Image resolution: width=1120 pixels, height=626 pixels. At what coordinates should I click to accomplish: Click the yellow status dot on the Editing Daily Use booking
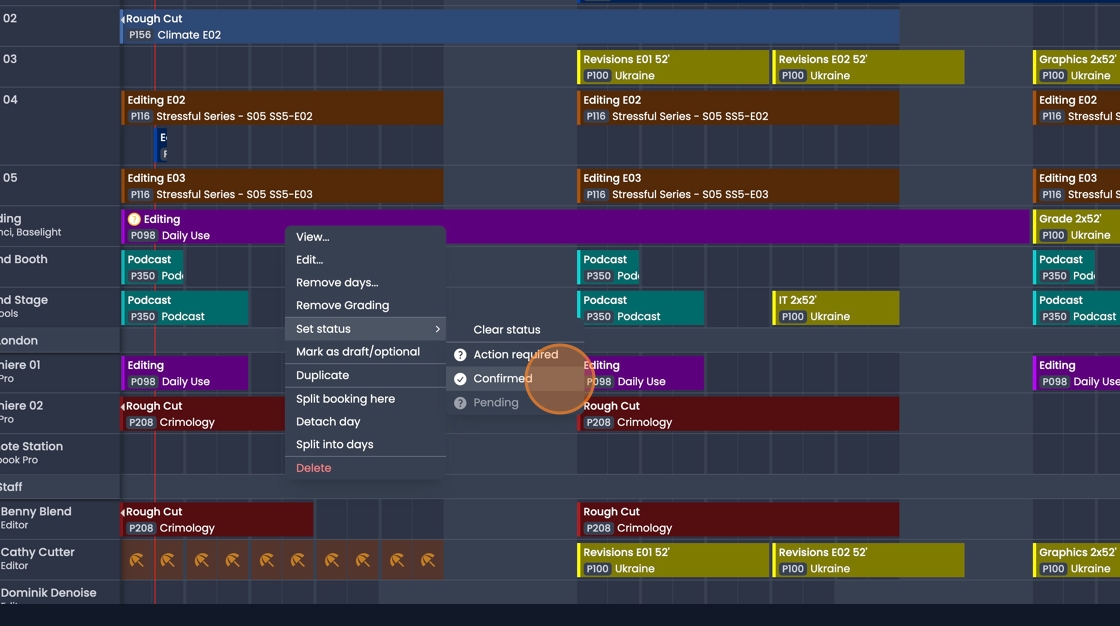pos(133,218)
